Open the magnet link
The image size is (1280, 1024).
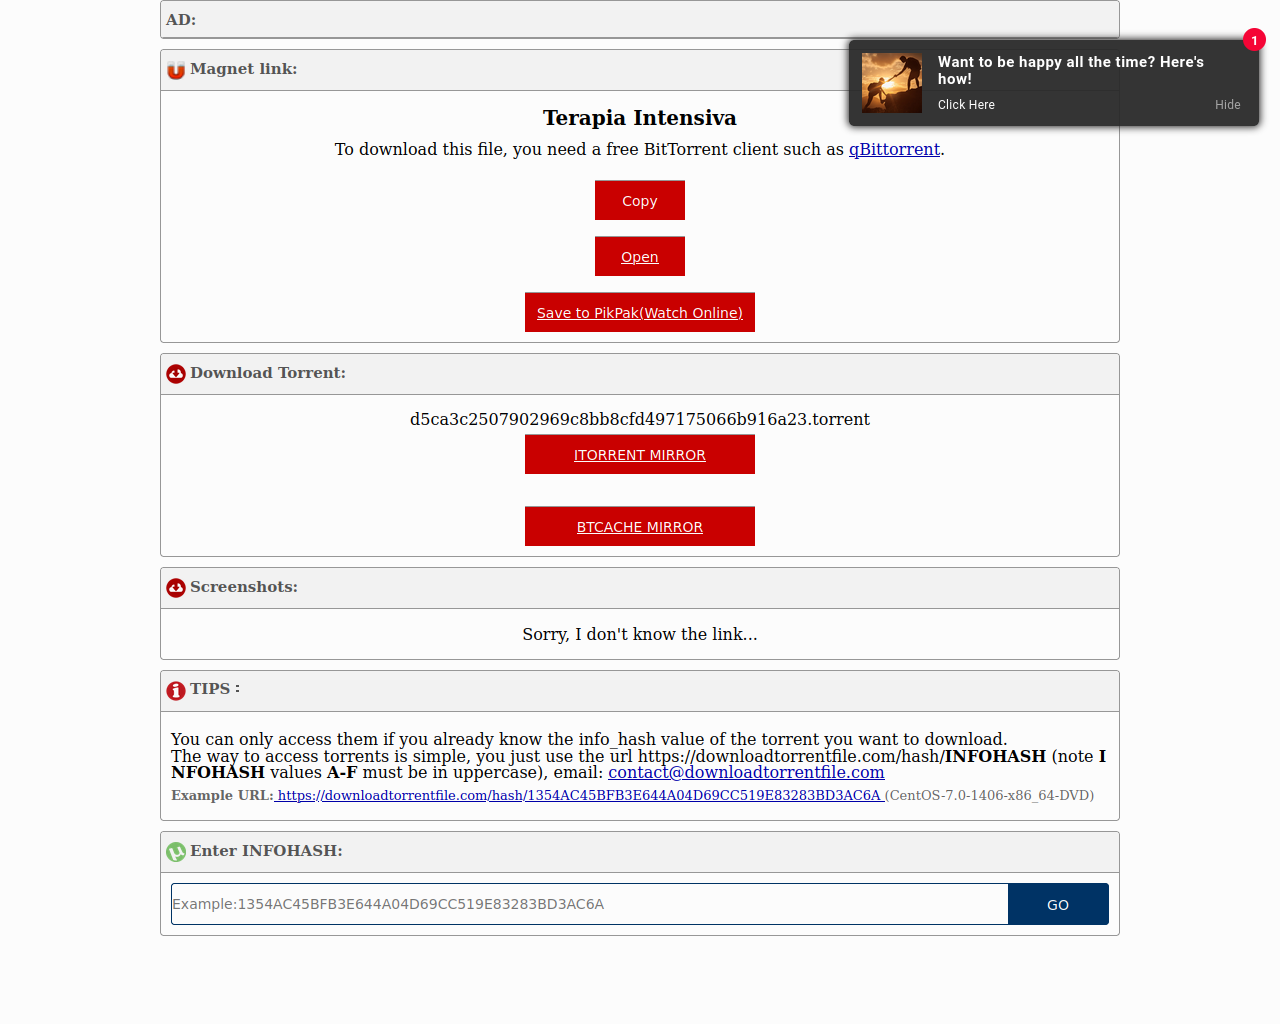[x=640, y=256]
